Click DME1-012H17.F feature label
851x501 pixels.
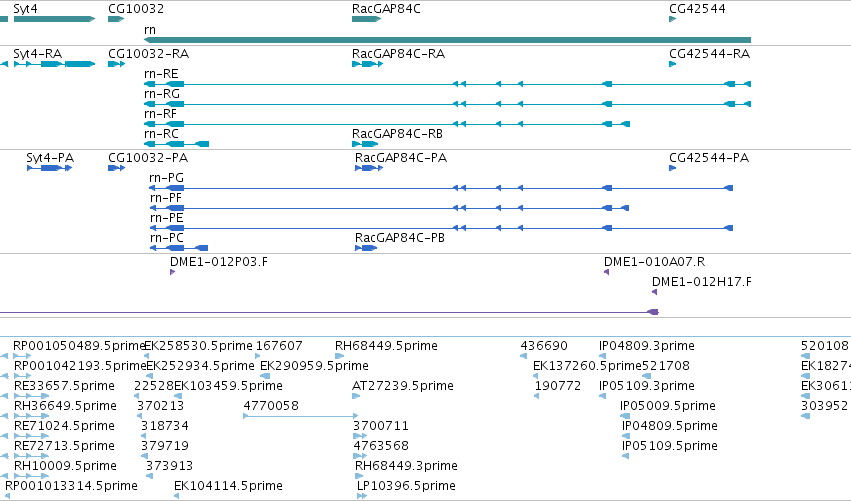702,282
